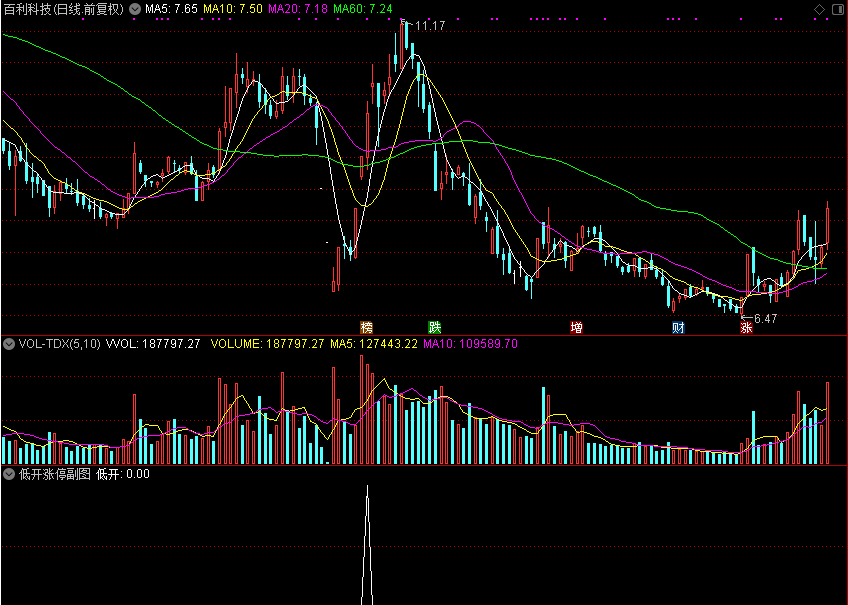Click the 11.17 high price label

coord(430,26)
